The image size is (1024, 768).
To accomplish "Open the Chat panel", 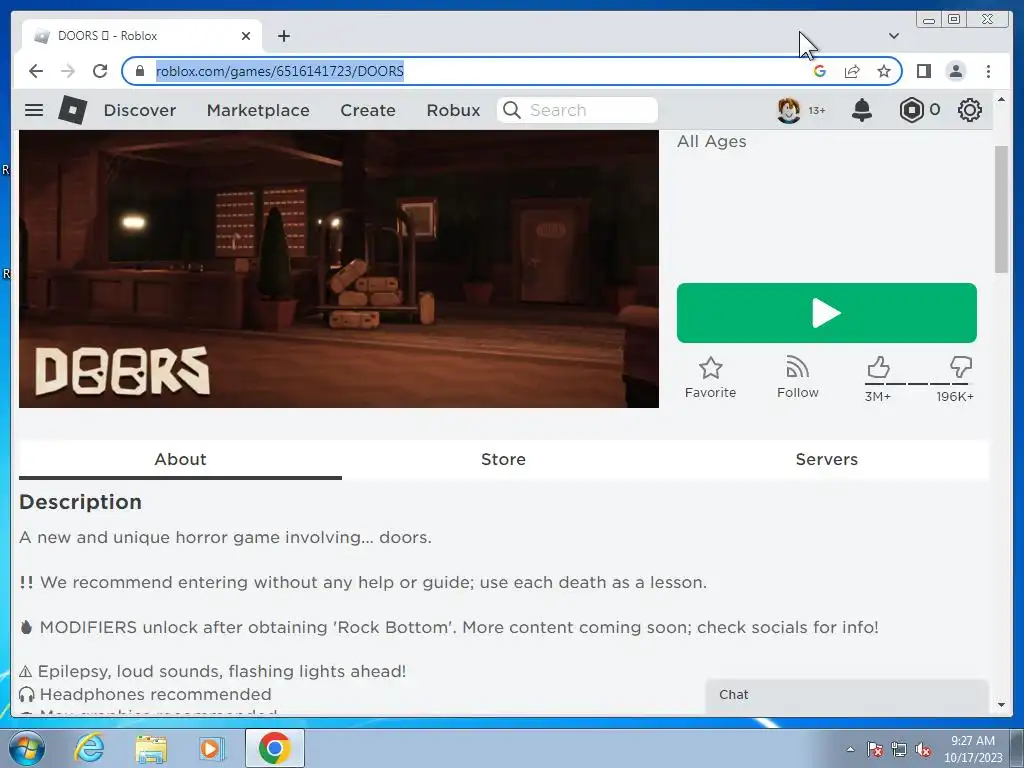I will point(847,695).
